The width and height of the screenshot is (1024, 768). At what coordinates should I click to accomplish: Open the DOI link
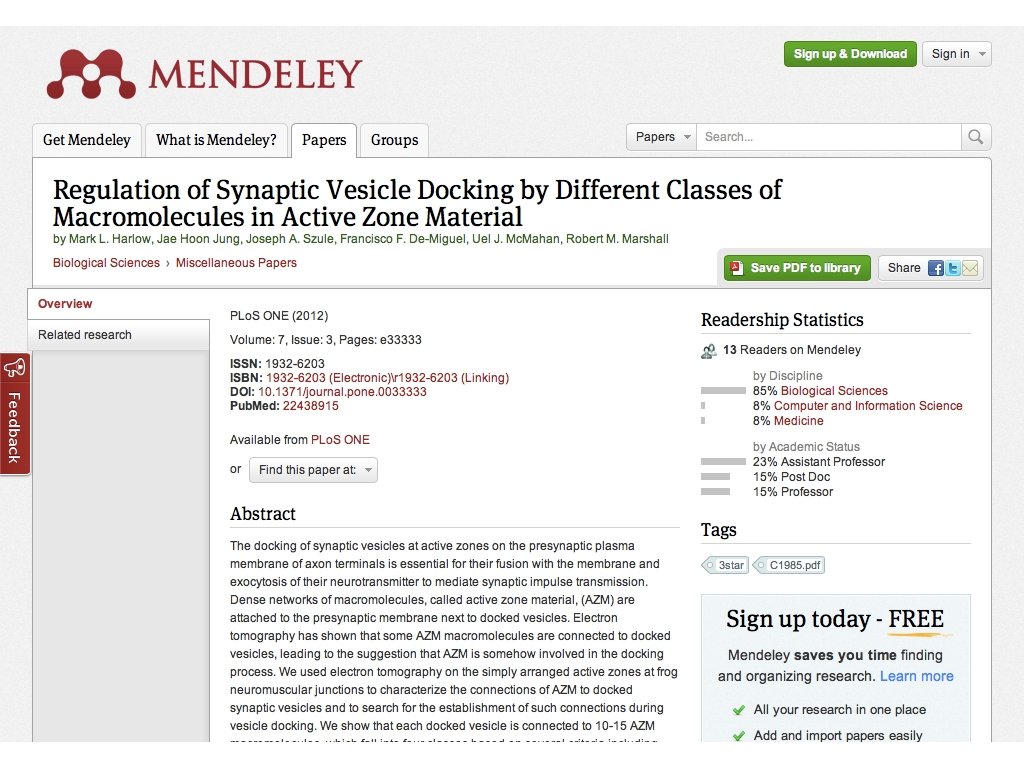click(x=342, y=392)
